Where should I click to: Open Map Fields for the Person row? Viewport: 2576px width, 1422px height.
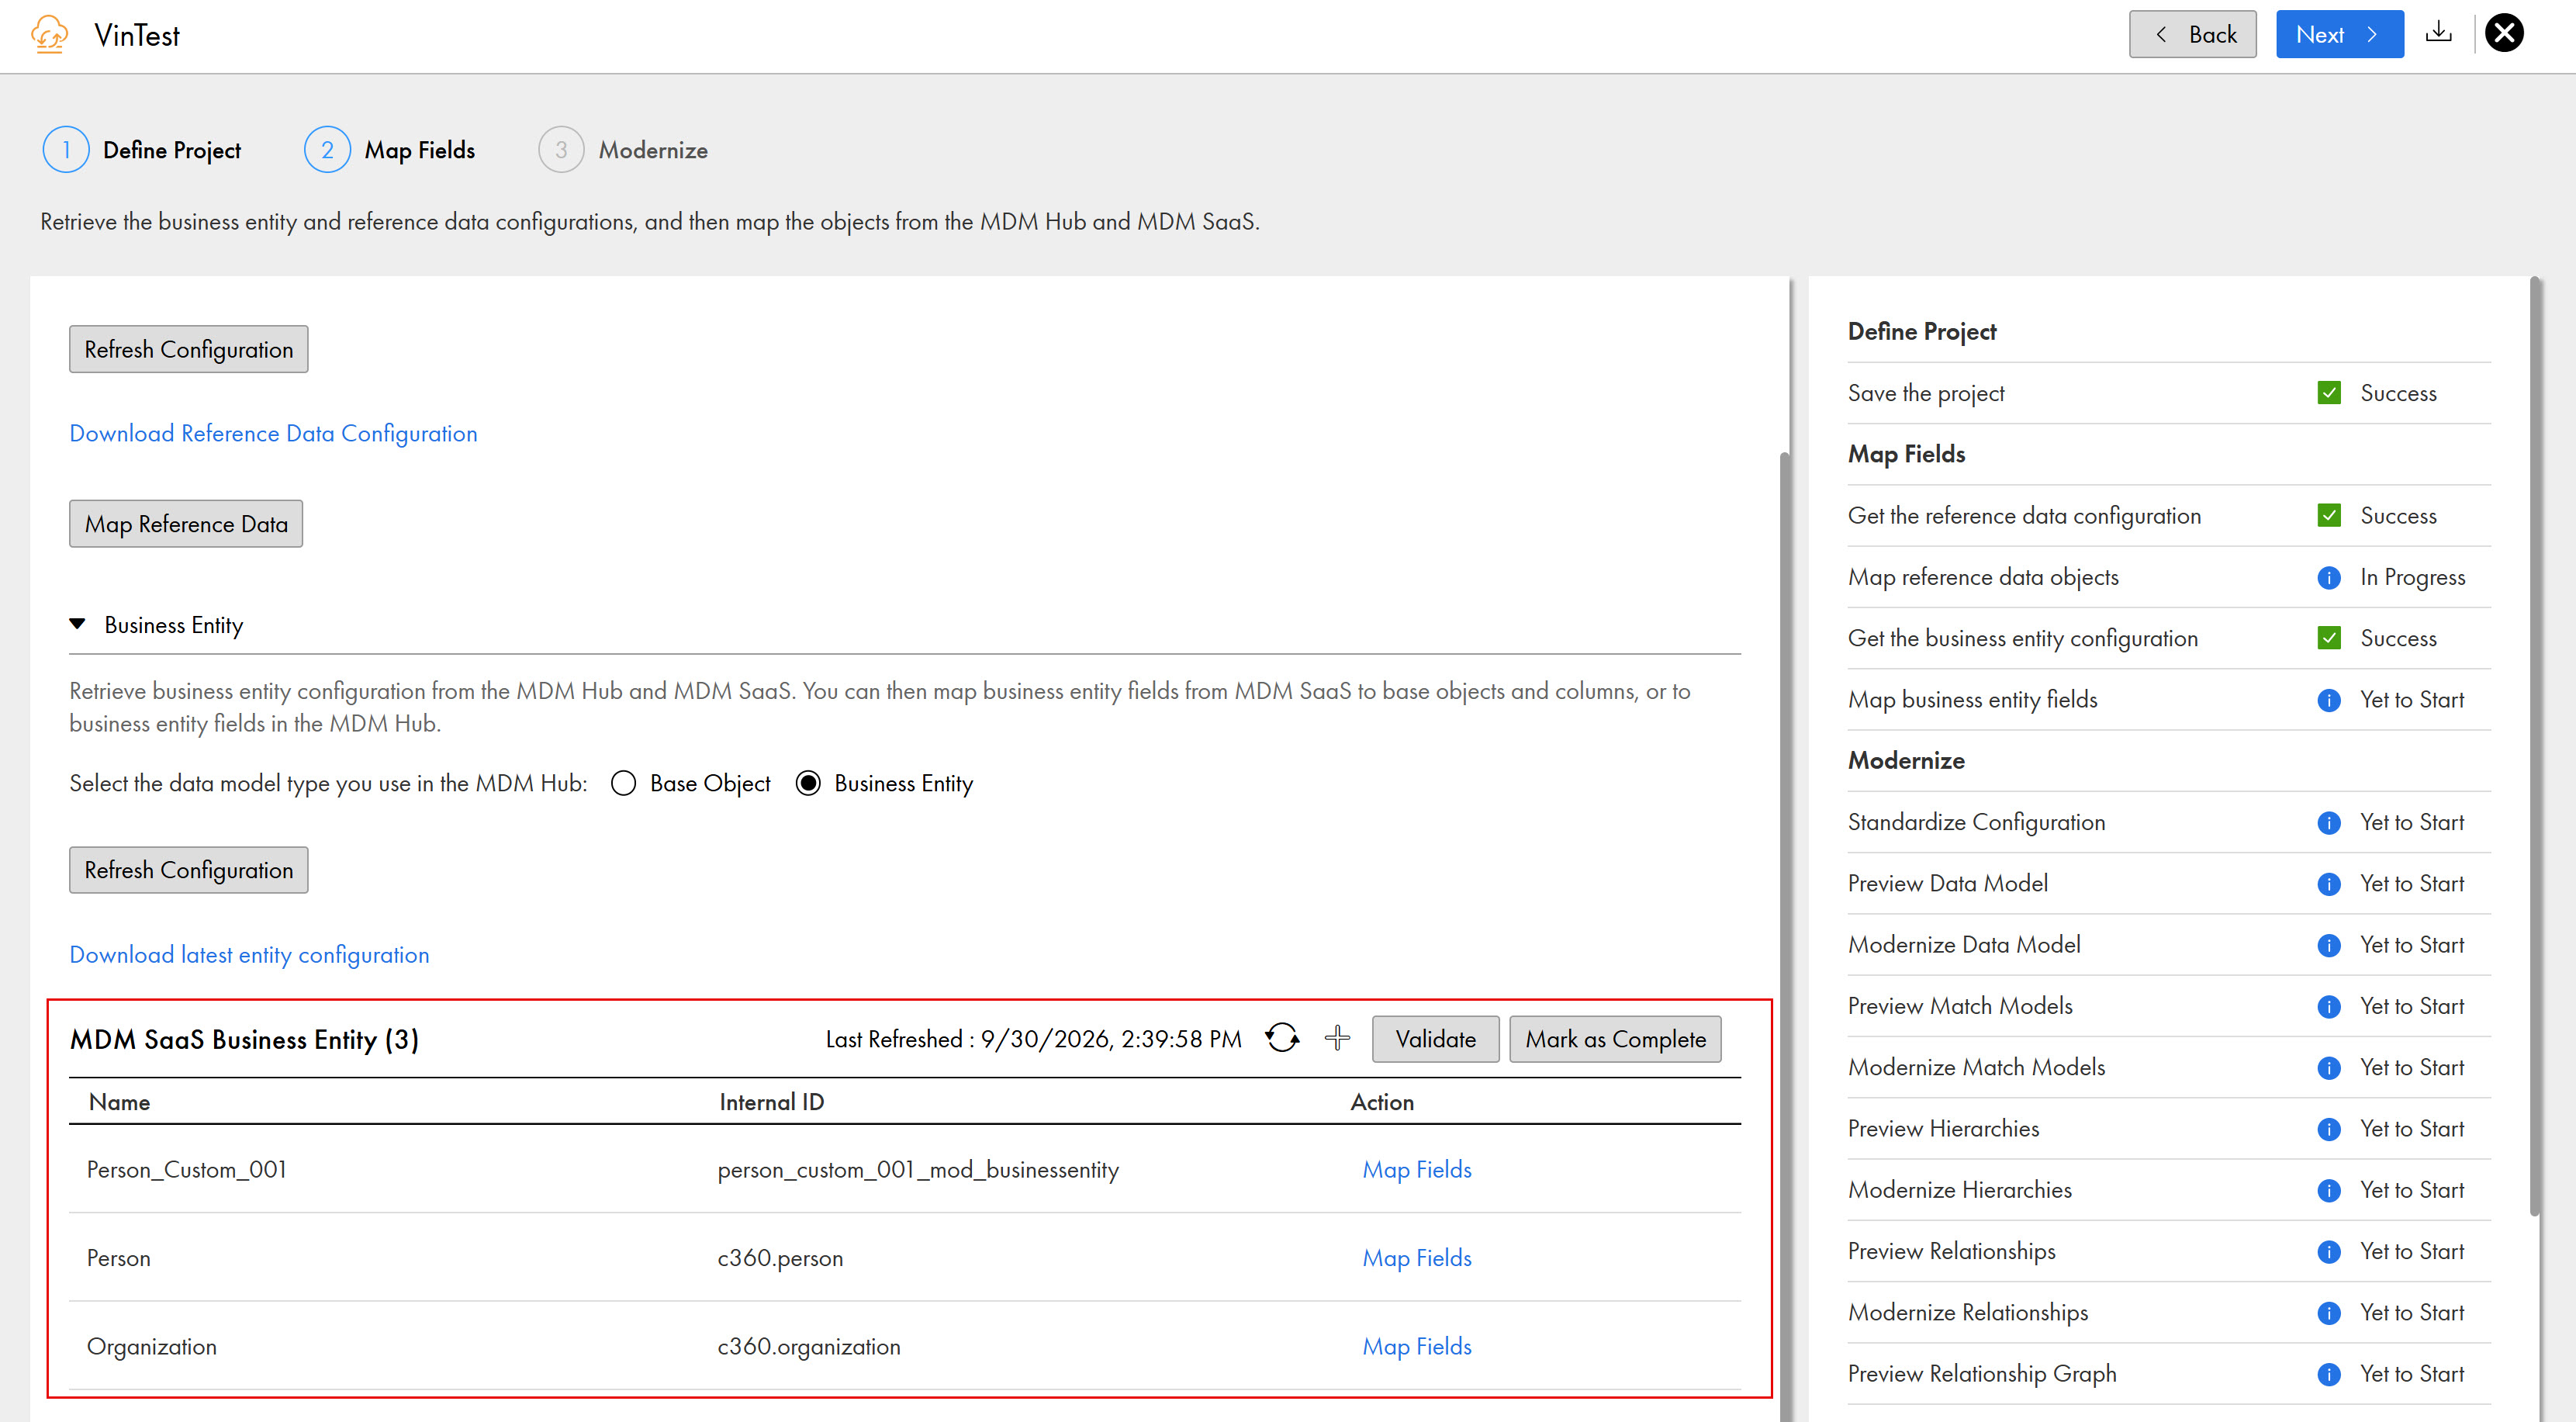(1416, 1257)
